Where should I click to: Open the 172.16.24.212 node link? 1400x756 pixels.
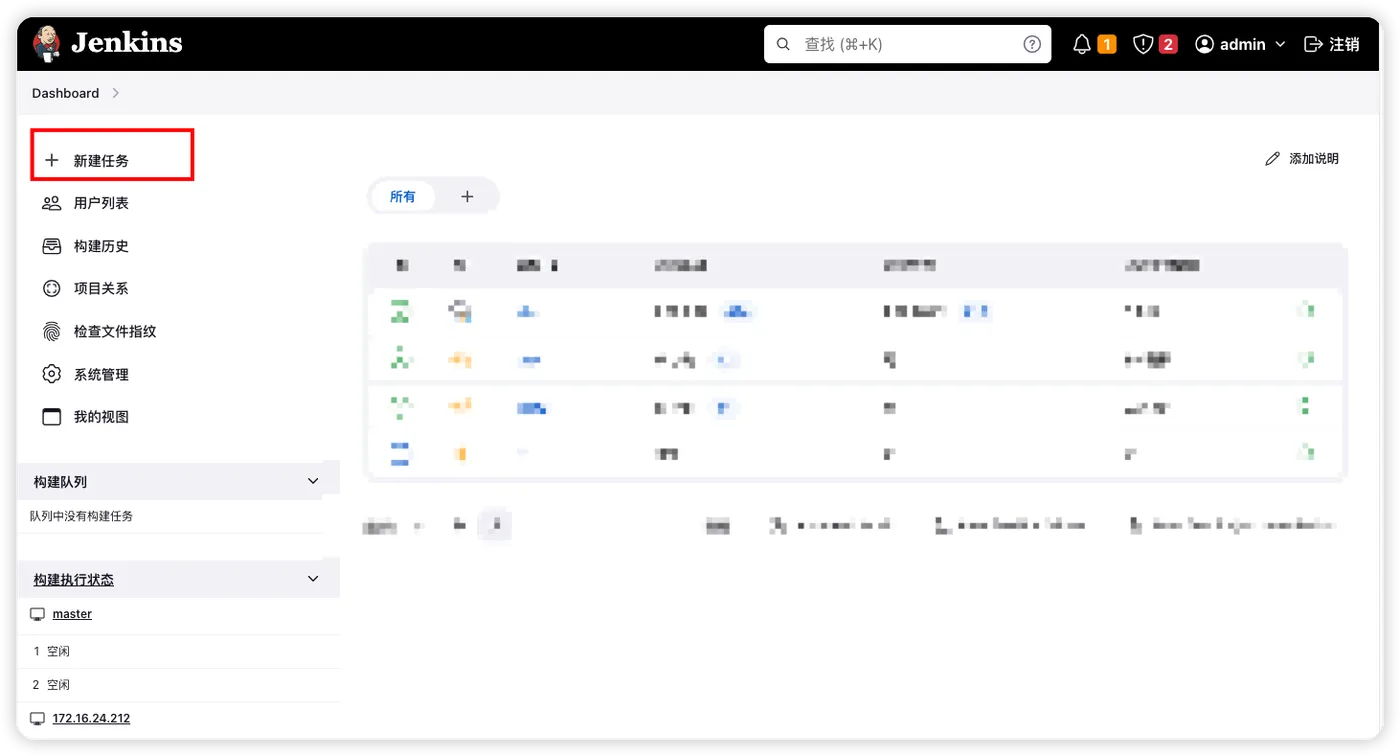point(91,718)
